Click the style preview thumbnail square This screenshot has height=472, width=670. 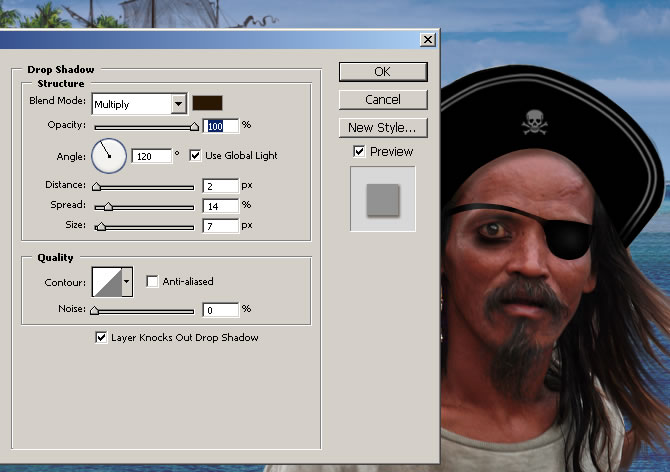[x=383, y=199]
